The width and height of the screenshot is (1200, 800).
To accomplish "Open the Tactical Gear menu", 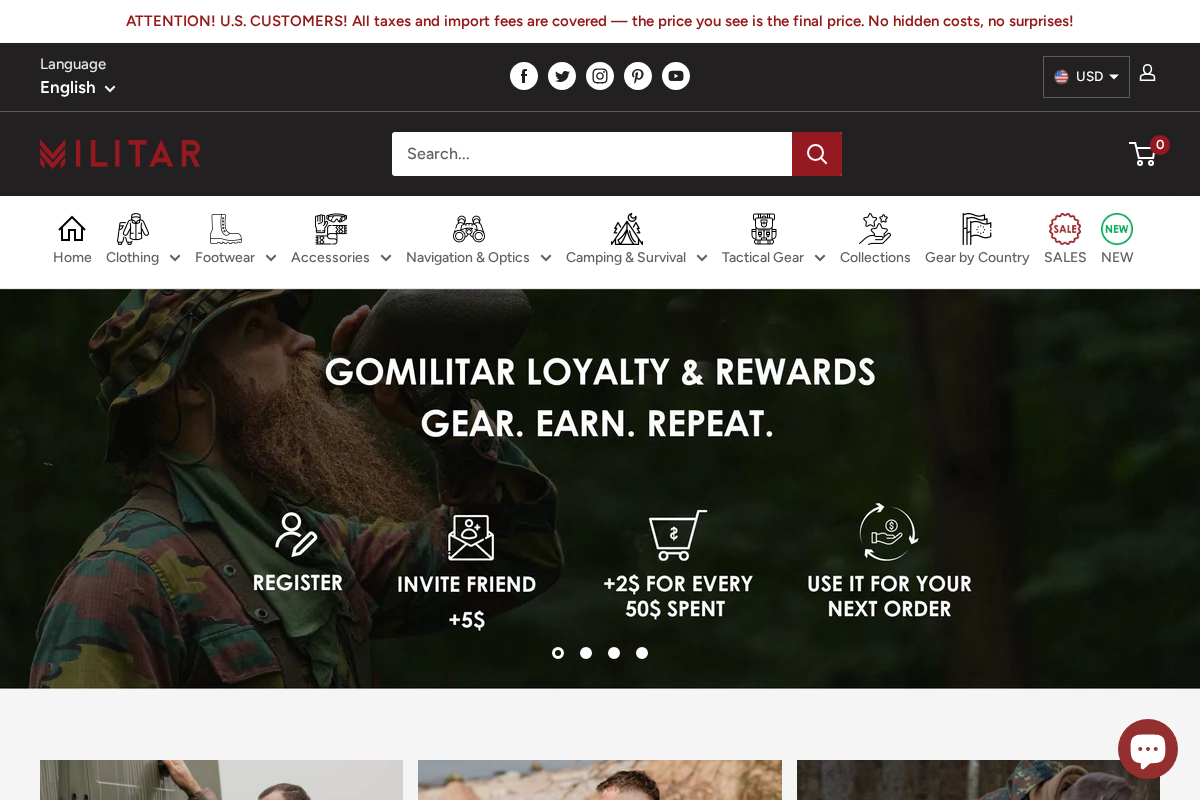I will click(773, 240).
